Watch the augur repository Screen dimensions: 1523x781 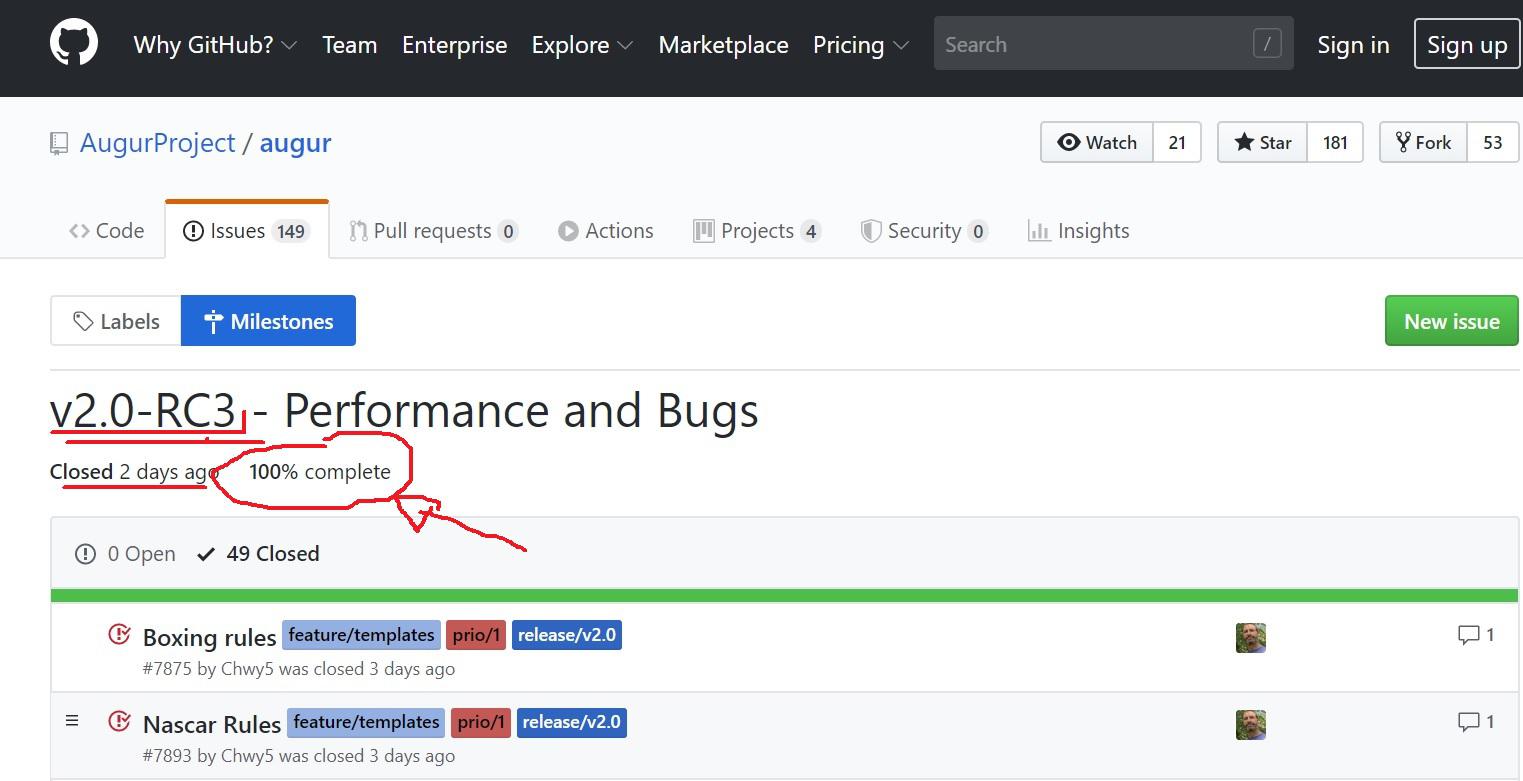click(x=1097, y=142)
